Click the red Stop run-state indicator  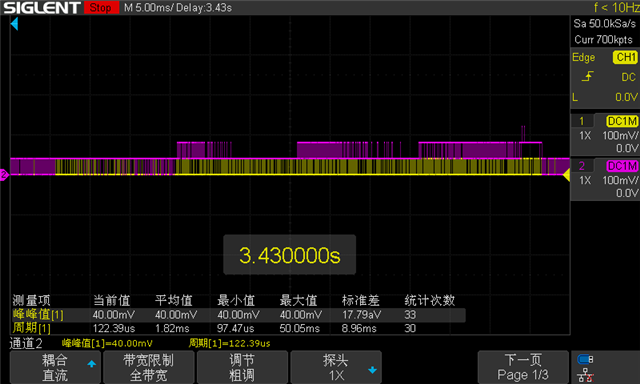[x=101, y=8]
